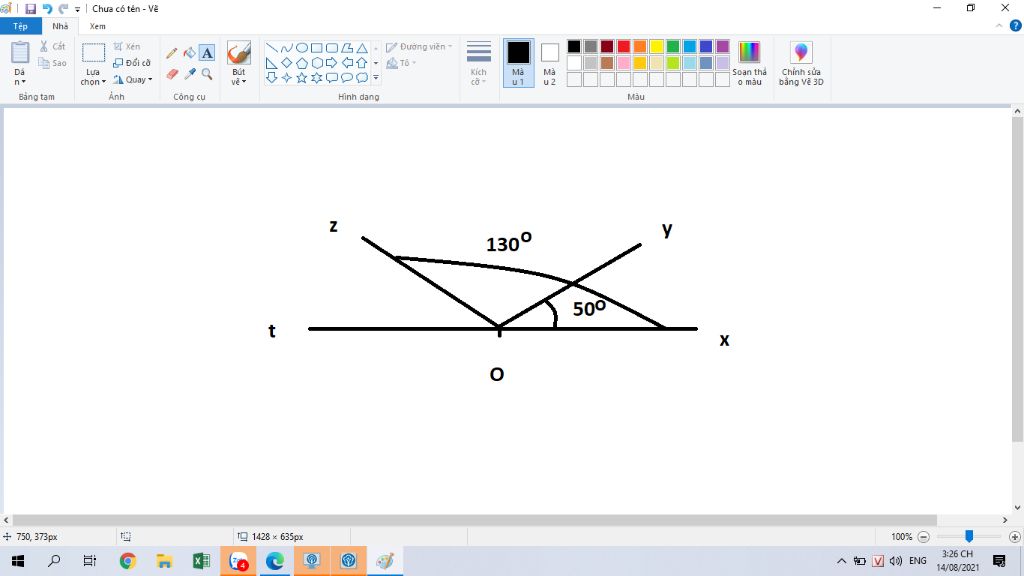Choose the Six-point star shape
The image size is (1024, 576).
point(317,78)
